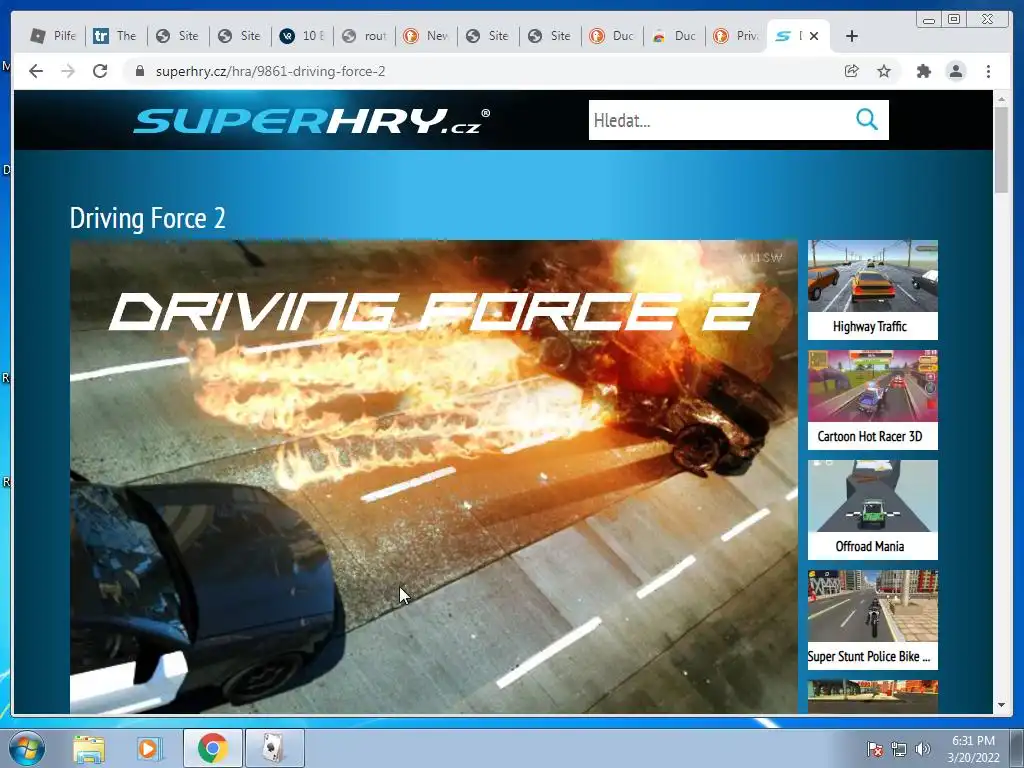Viewport: 1024px width, 768px height.
Task: Click the volume speaker tray icon
Action: click(922, 749)
